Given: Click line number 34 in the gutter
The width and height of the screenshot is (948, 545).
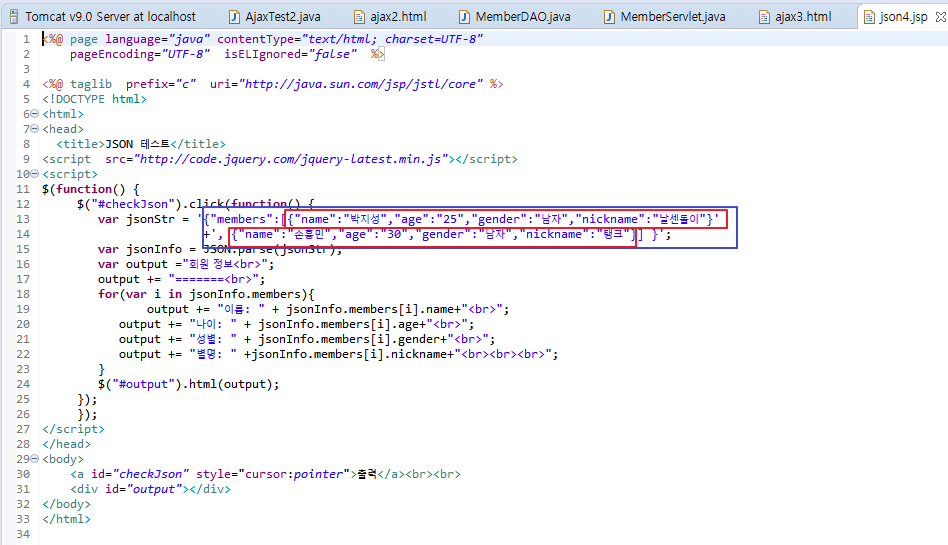Looking at the screenshot, I should [x=23, y=534].
